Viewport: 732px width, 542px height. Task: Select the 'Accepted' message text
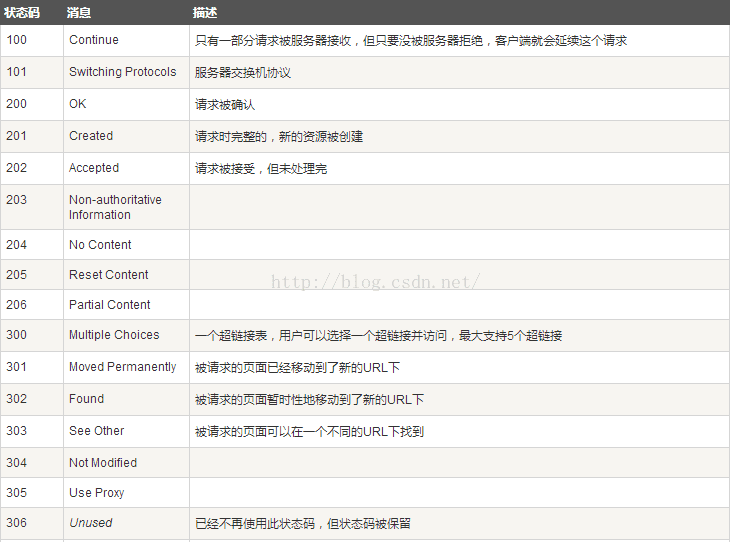pyautogui.click(x=94, y=168)
